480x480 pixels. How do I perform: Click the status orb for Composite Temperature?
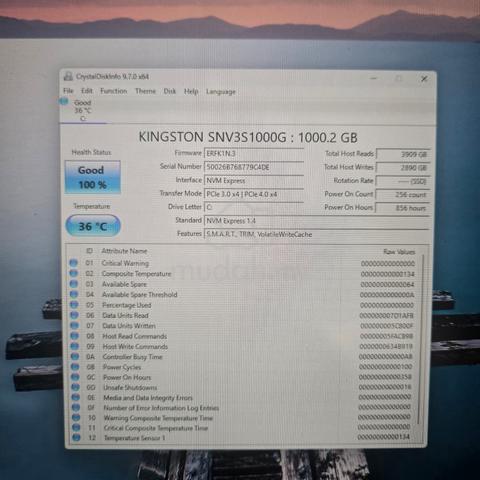pyautogui.click(x=73, y=273)
